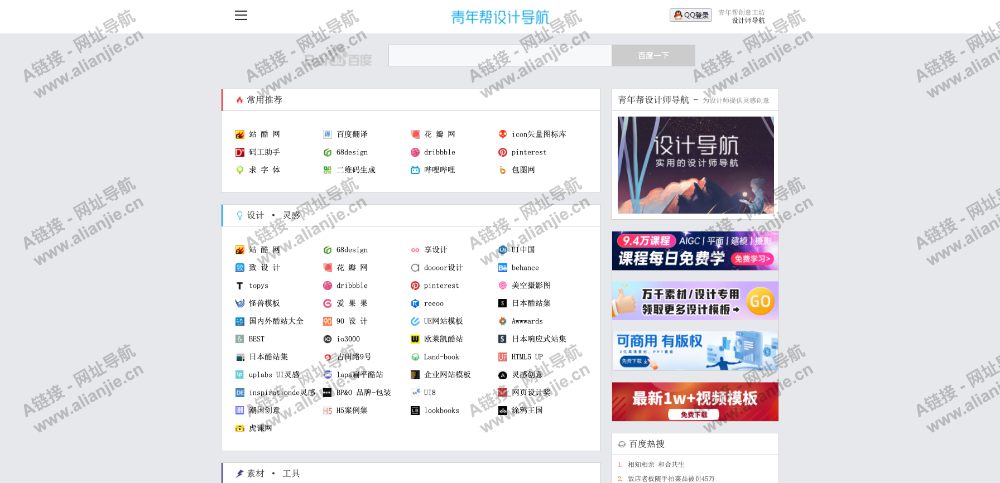
Task: Open the 9.4万课程 免费学 ad banner
Action: coord(695,251)
